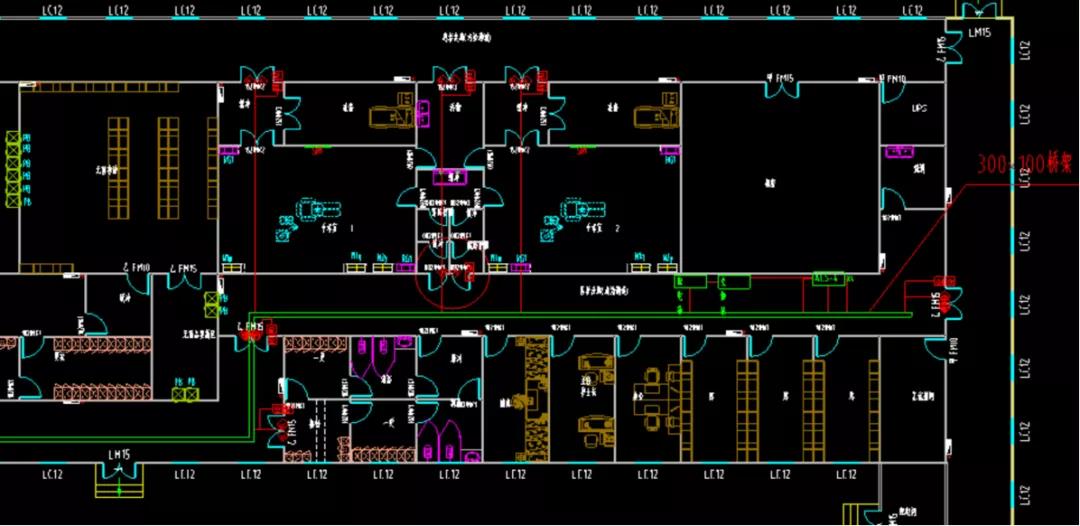Image resolution: width=1080 pixels, height=526 pixels.
Task: Click the LM15 door symbol on bottom wall
Action: click(x=119, y=455)
